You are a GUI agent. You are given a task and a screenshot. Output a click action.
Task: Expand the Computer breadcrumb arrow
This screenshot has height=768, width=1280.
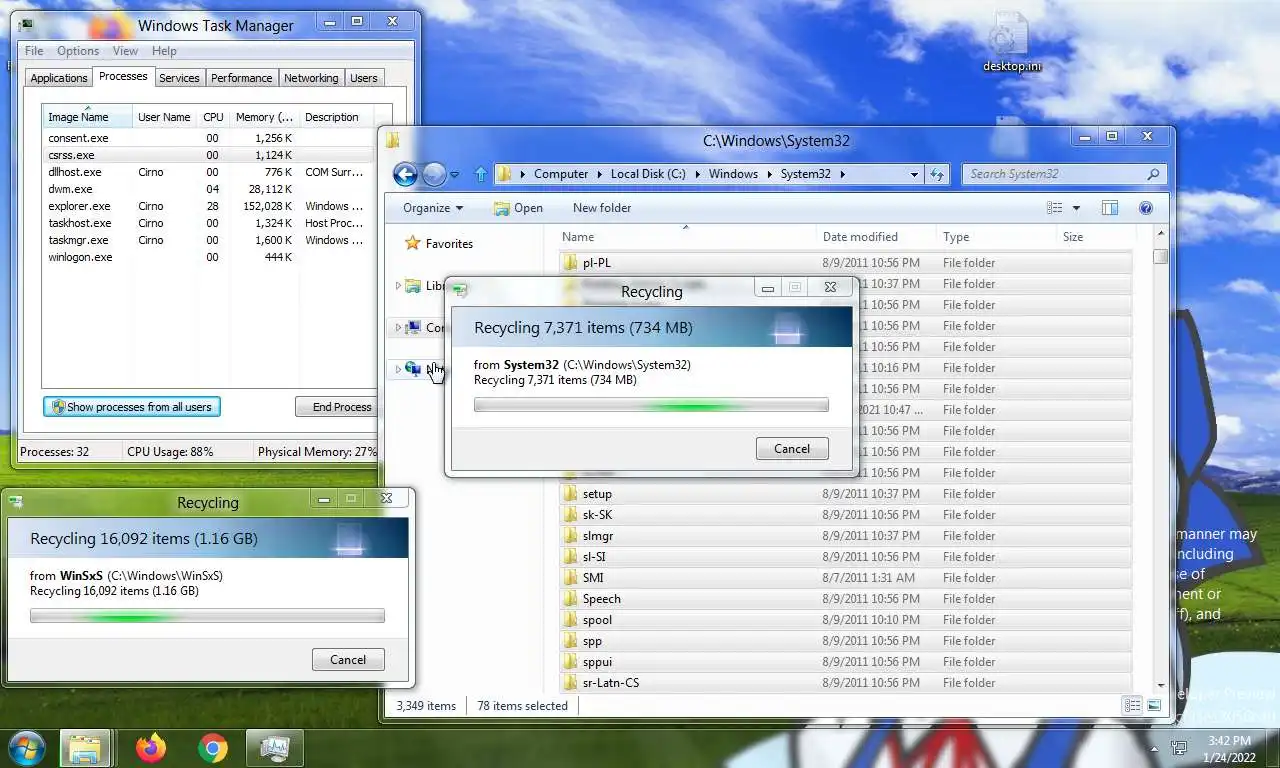598,174
